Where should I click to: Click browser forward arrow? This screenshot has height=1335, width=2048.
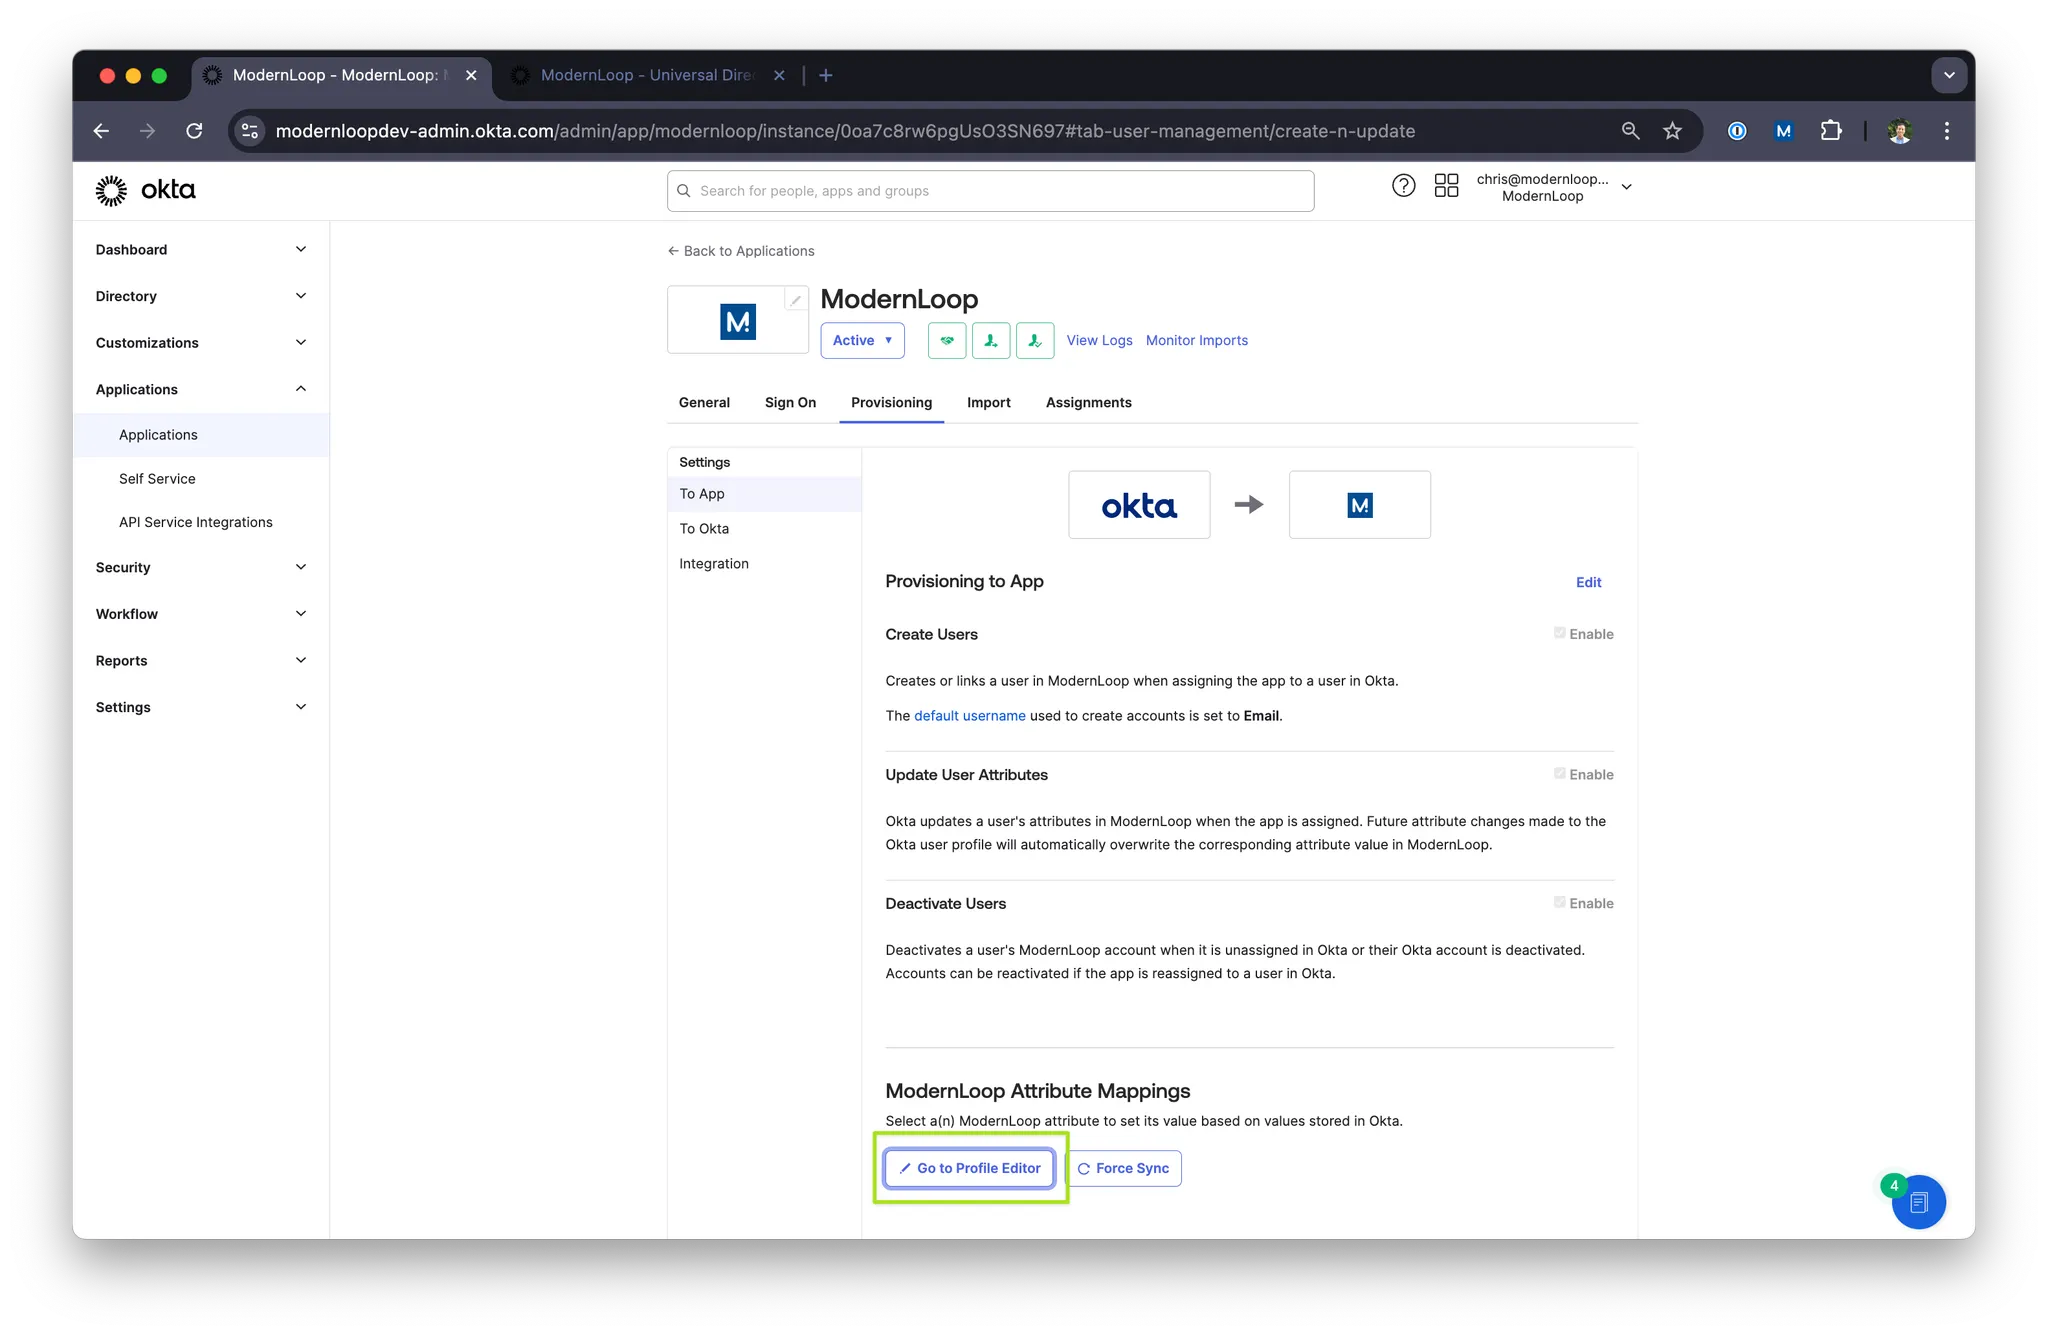(148, 131)
